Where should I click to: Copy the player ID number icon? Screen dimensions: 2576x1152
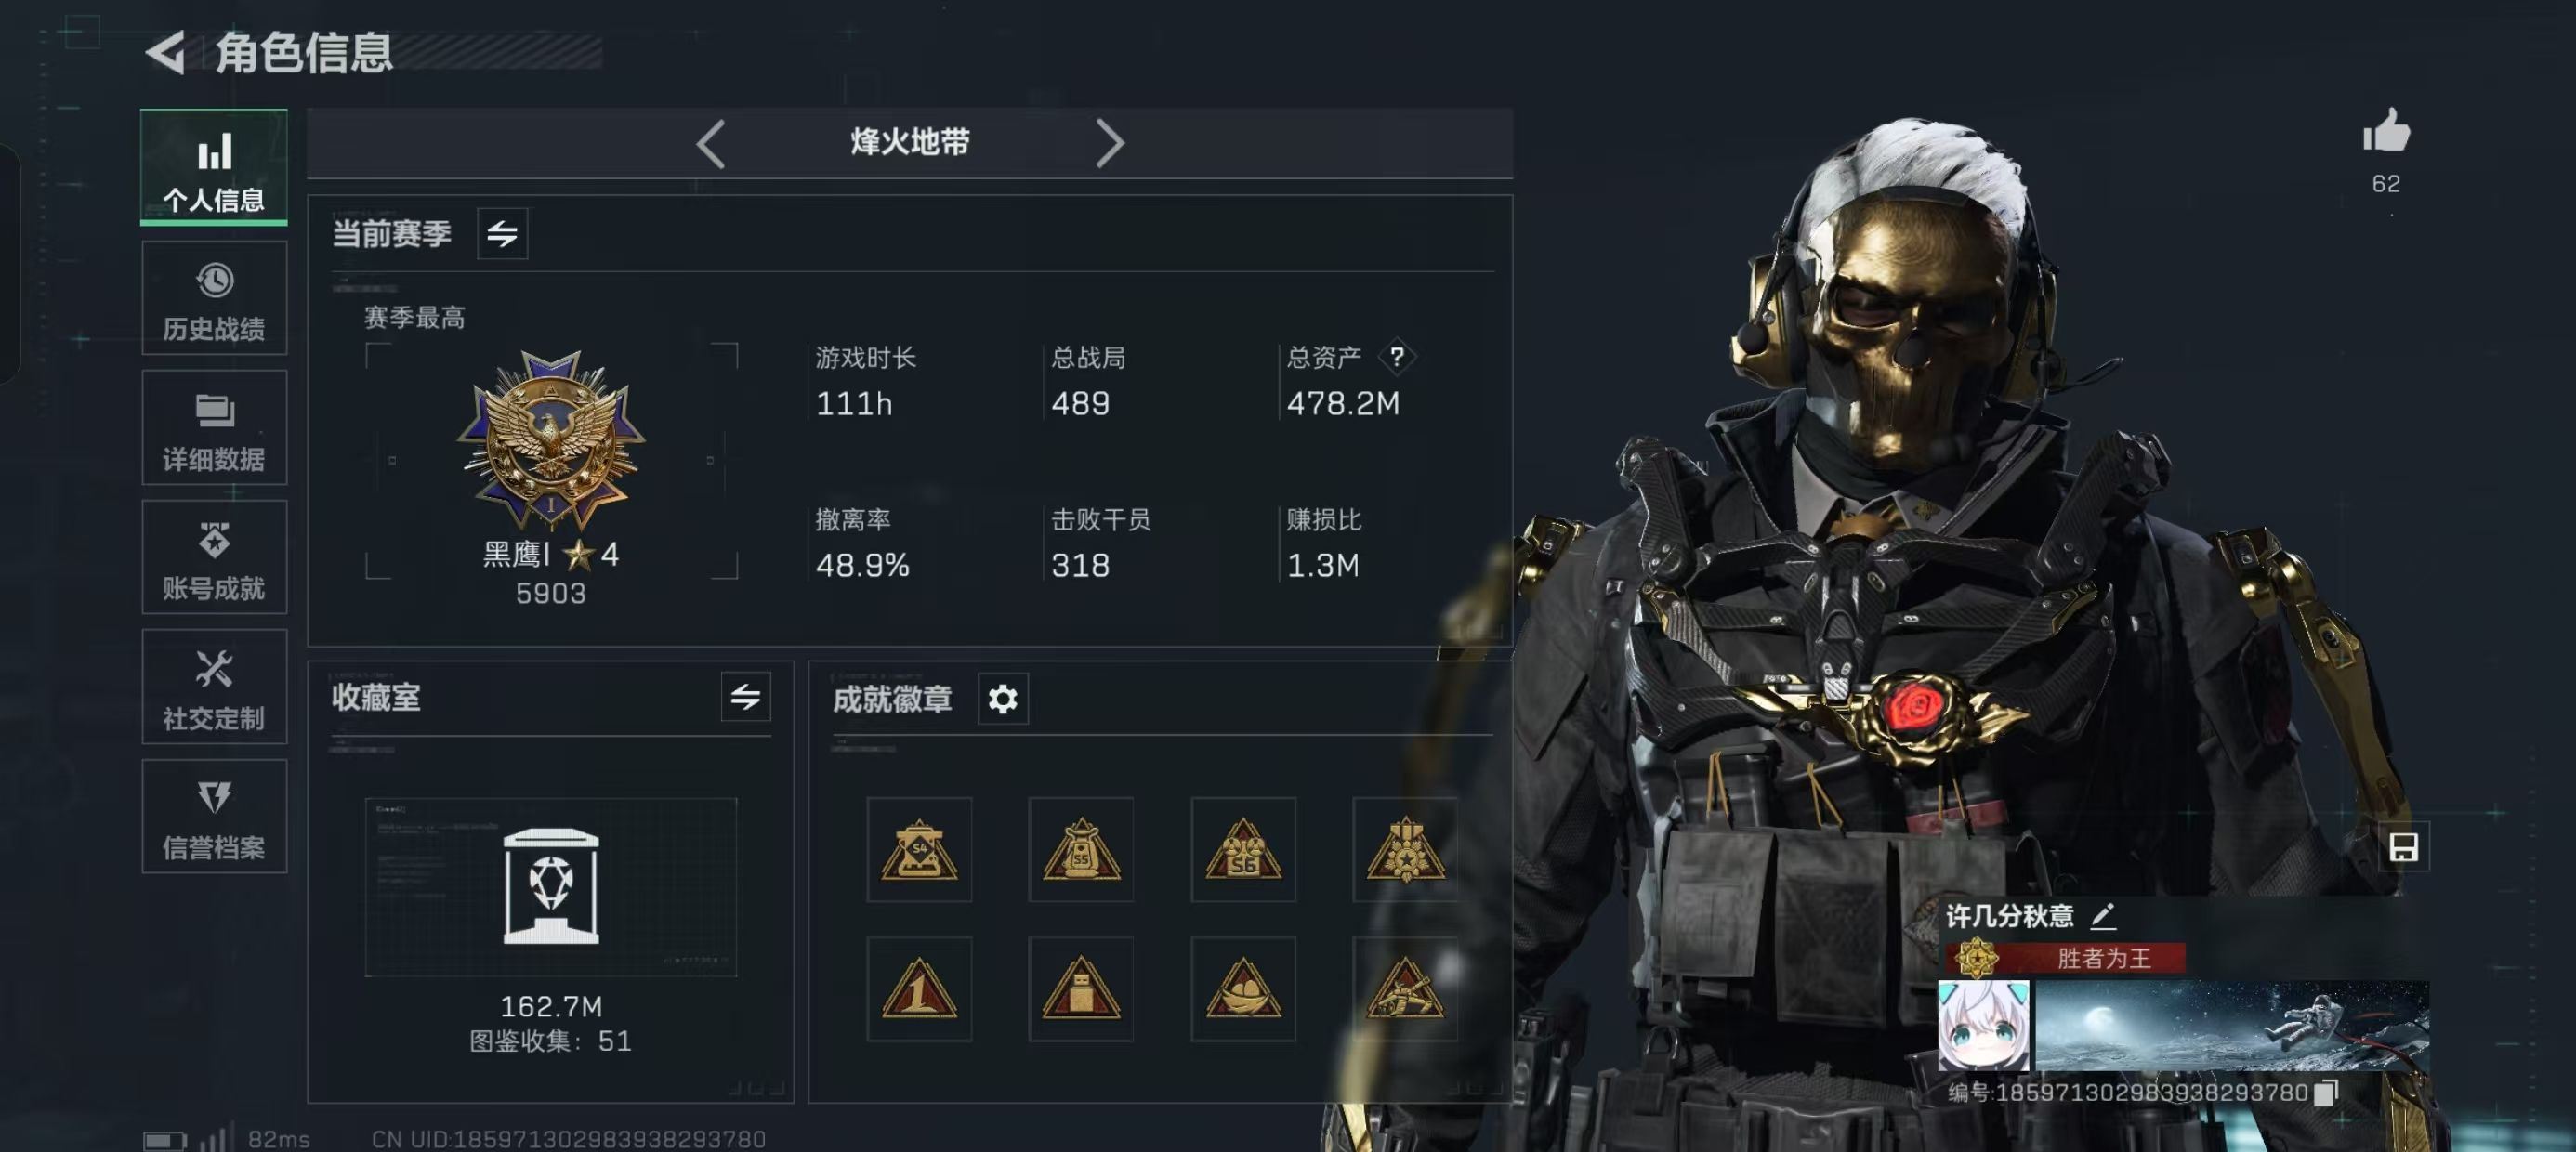click(2326, 1092)
